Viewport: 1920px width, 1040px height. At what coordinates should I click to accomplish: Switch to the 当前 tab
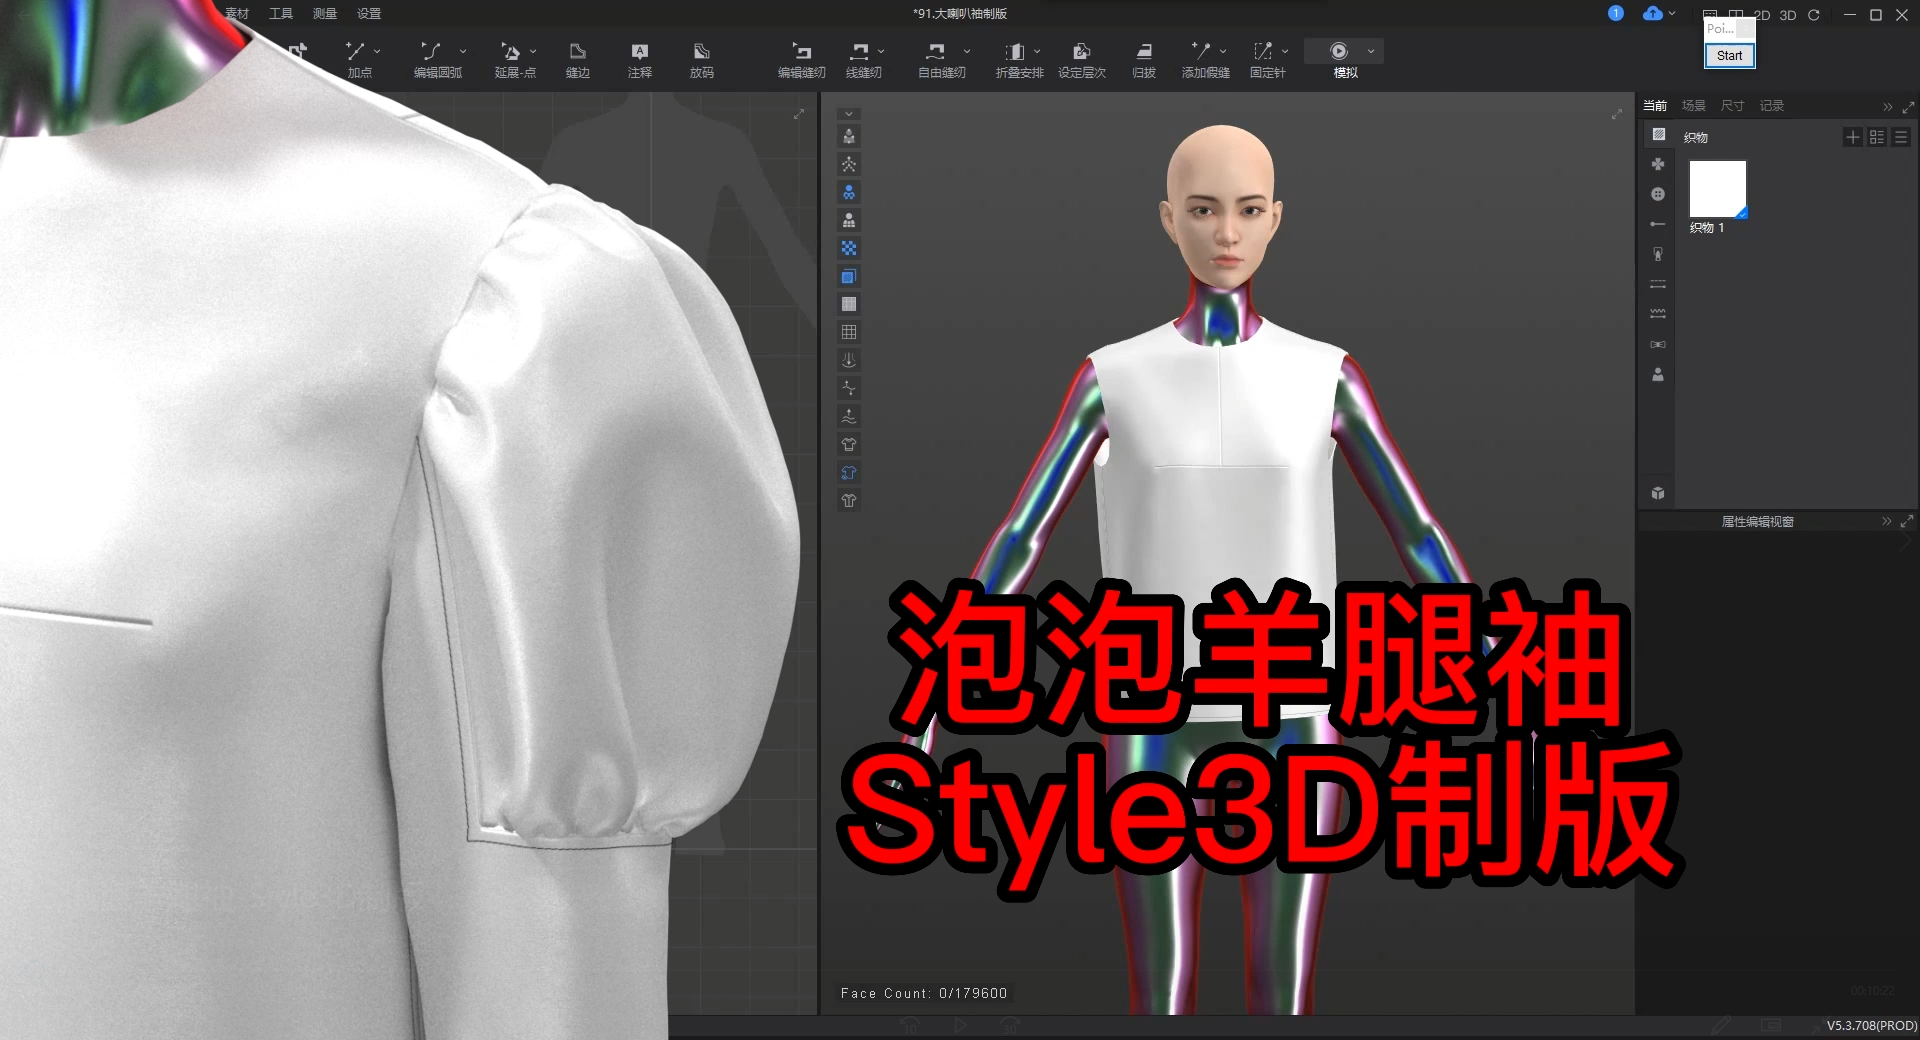[1655, 106]
